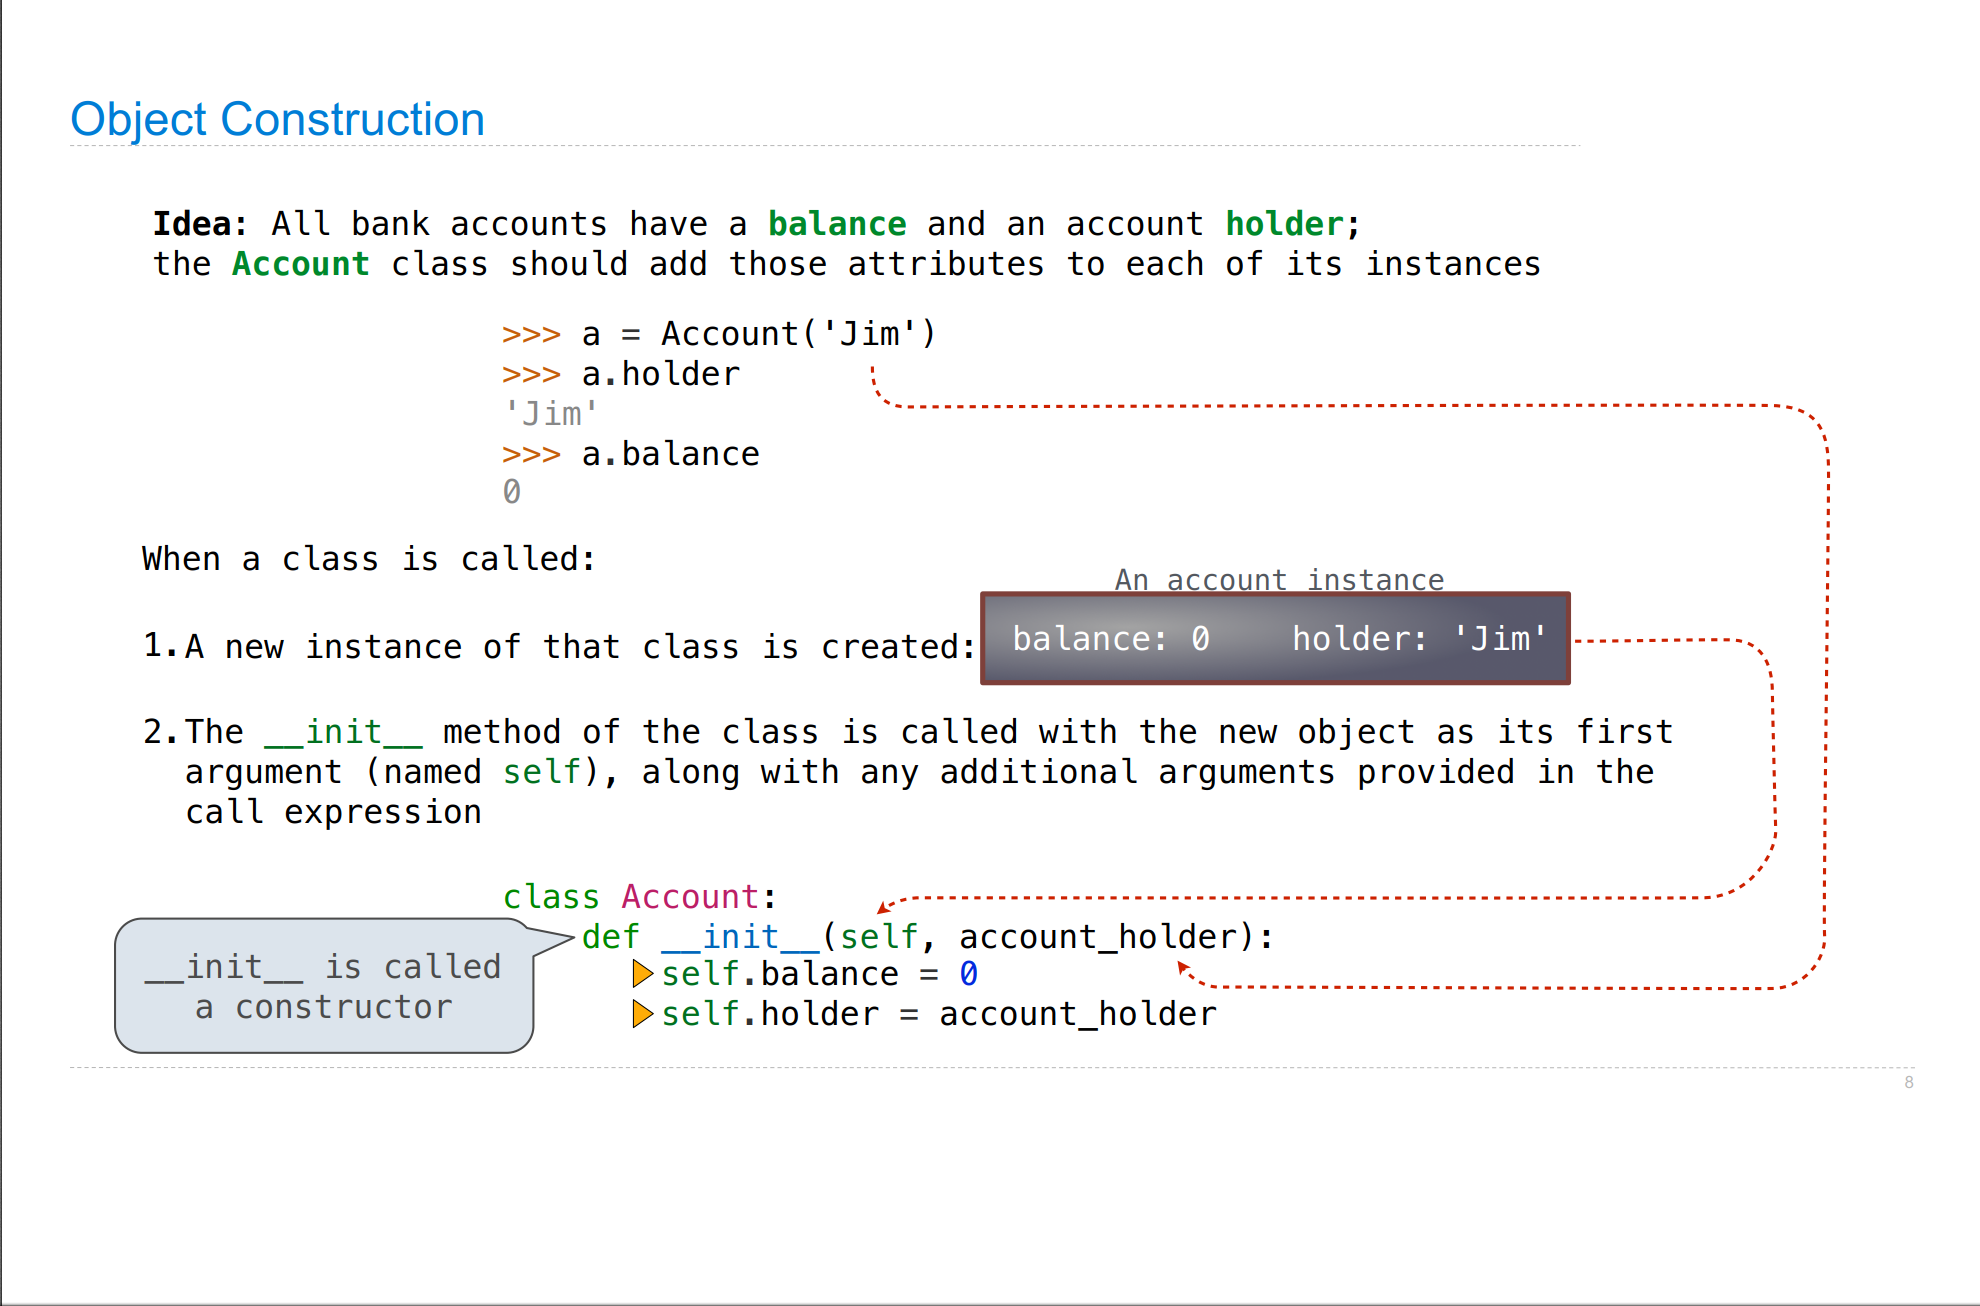
Task: Click the green '__init__' in step 2 text
Action: (343, 732)
